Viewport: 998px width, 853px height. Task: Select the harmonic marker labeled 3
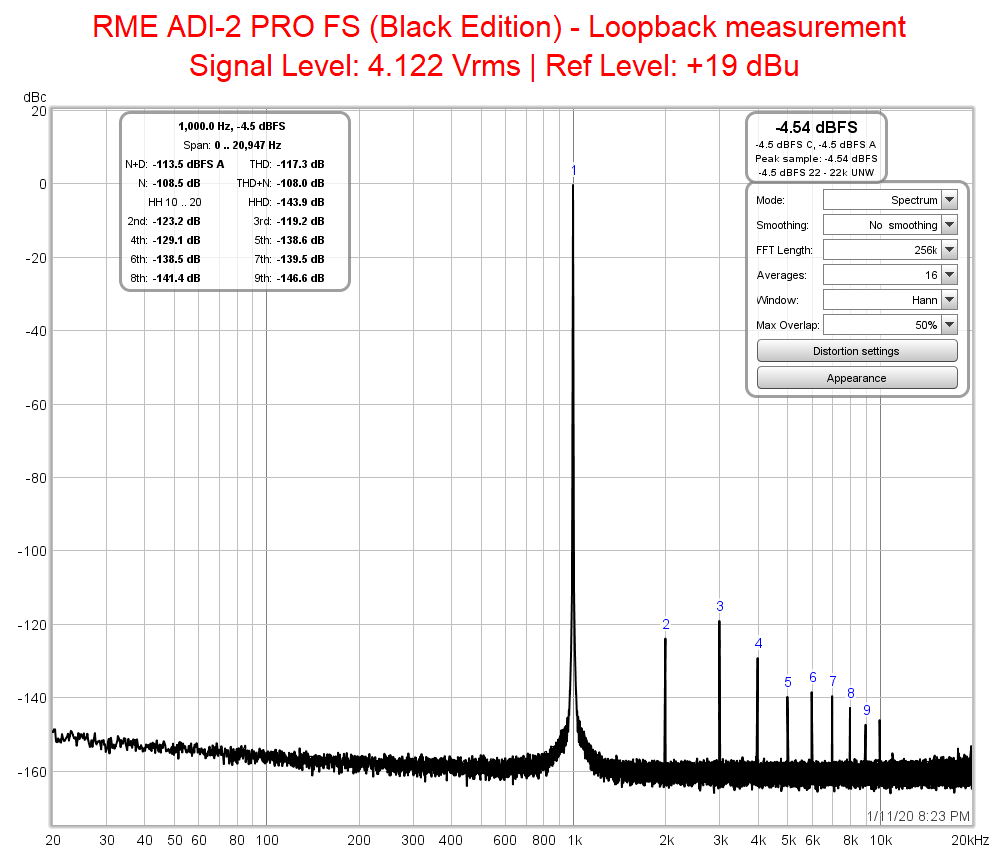coord(720,606)
